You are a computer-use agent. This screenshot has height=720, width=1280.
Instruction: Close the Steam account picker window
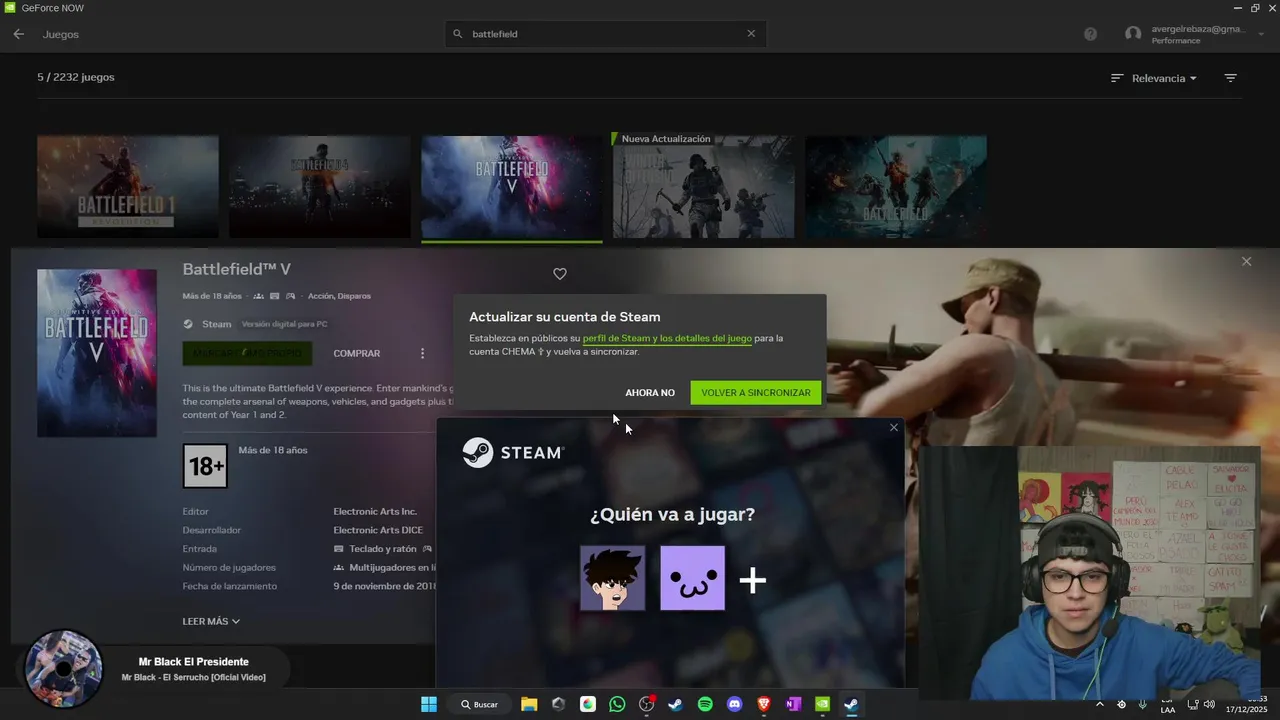click(x=894, y=427)
